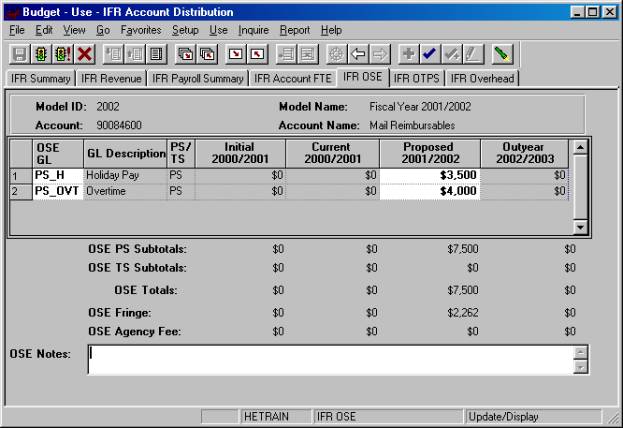Click the left arrow back icon
The image size is (623, 428).
pos(357,54)
